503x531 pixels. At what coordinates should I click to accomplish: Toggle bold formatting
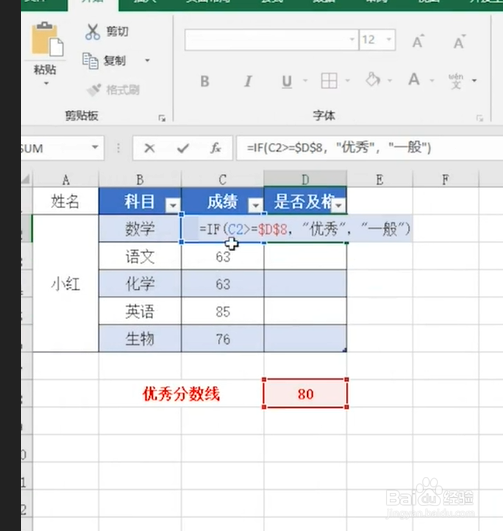click(x=205, y=81)
